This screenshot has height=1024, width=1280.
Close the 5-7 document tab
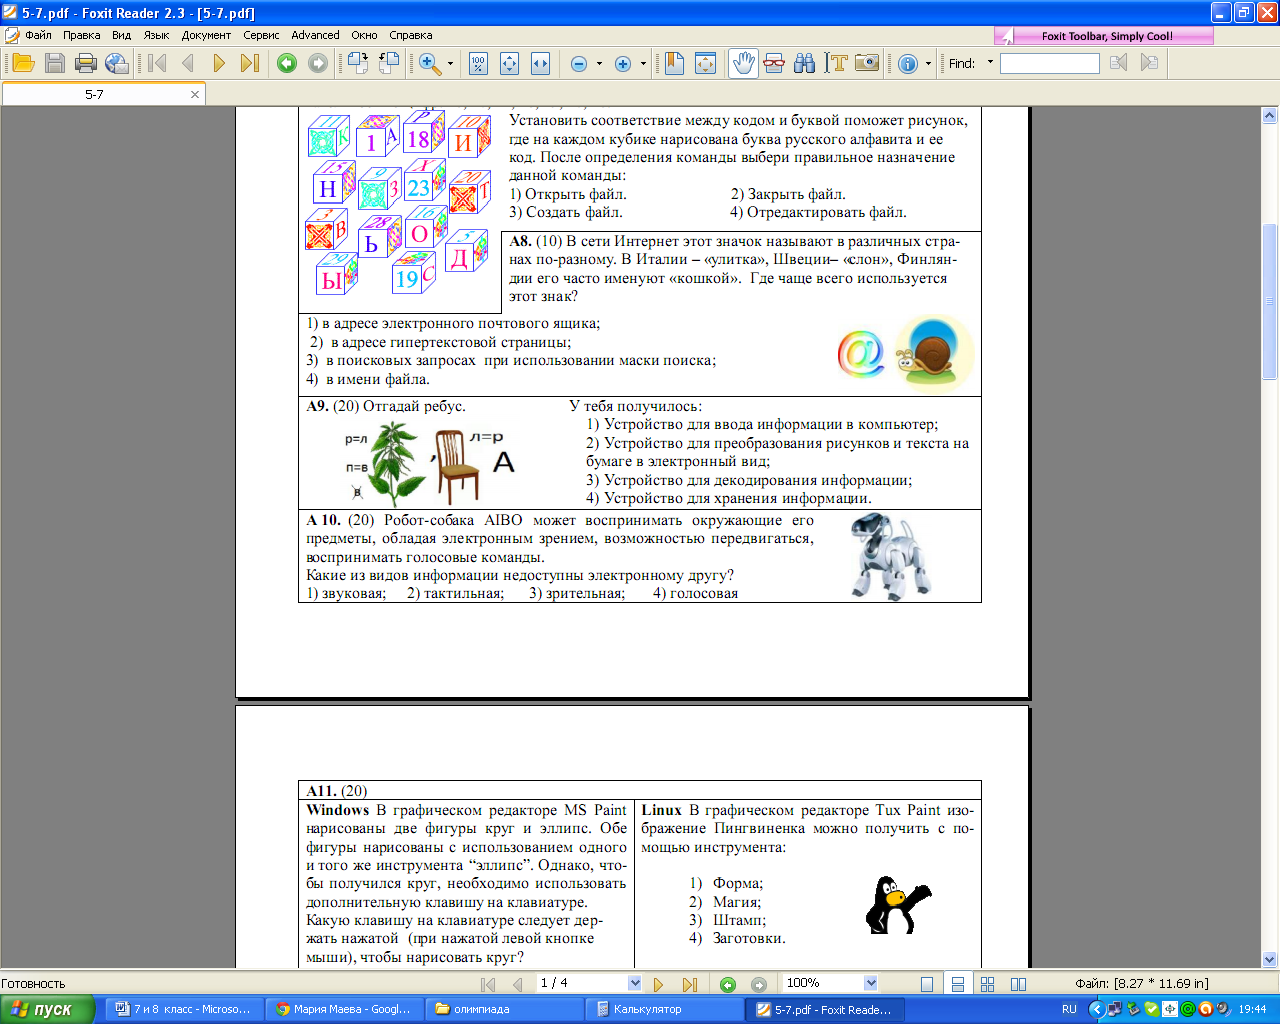(x=195, y=94)
